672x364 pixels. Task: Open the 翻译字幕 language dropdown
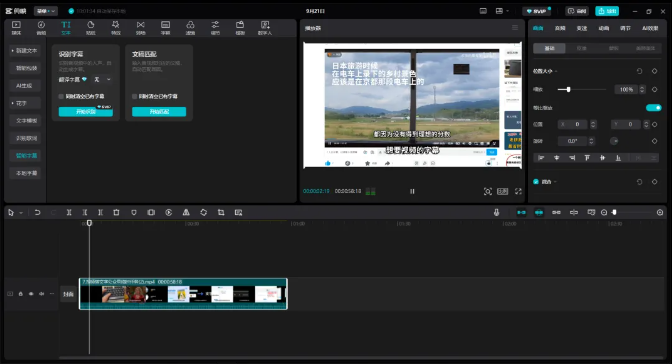[102, 79]
